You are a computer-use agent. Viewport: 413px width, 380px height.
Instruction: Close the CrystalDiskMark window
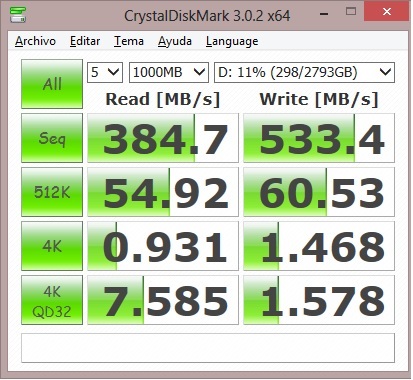pyautogui.click(x=387, y=11)
